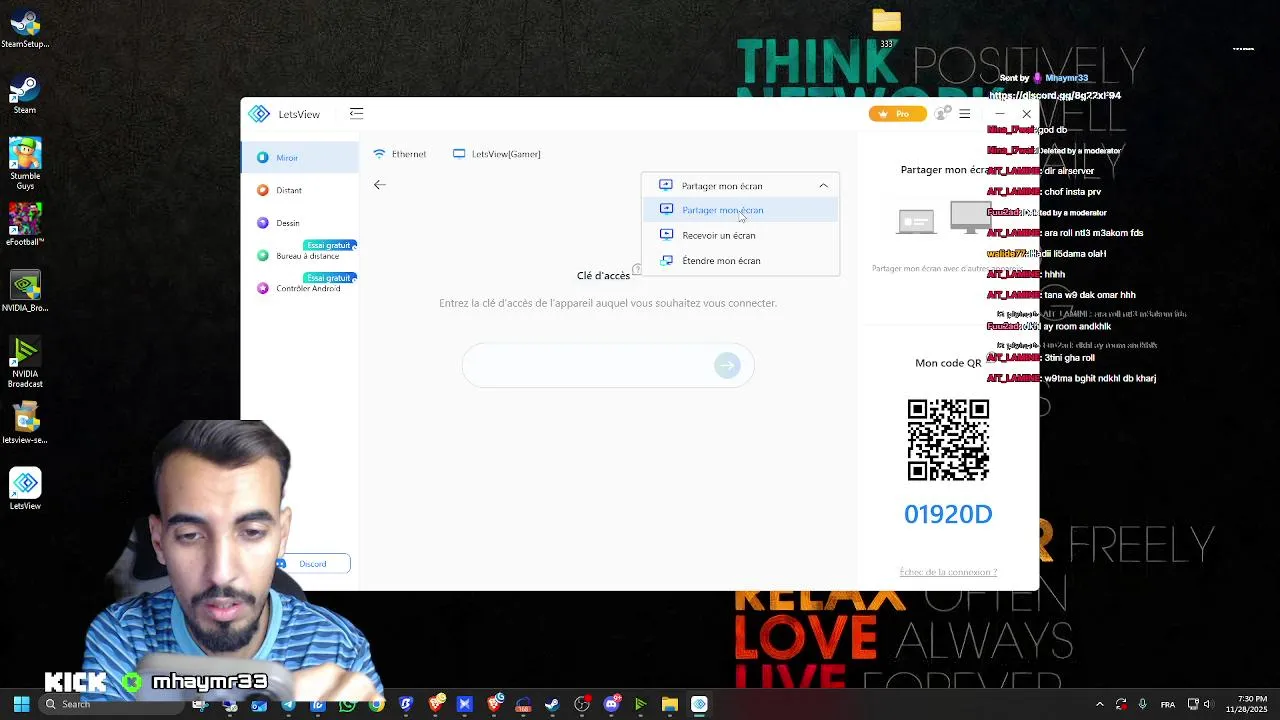Submit the access key with the arrow button
Viewport: 1280px width, 720px height.
(727, 366)
